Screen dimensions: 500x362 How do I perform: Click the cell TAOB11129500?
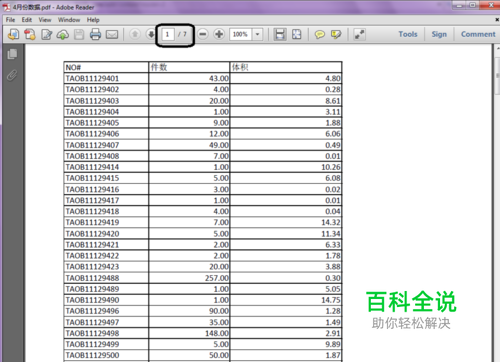point(106,355)
